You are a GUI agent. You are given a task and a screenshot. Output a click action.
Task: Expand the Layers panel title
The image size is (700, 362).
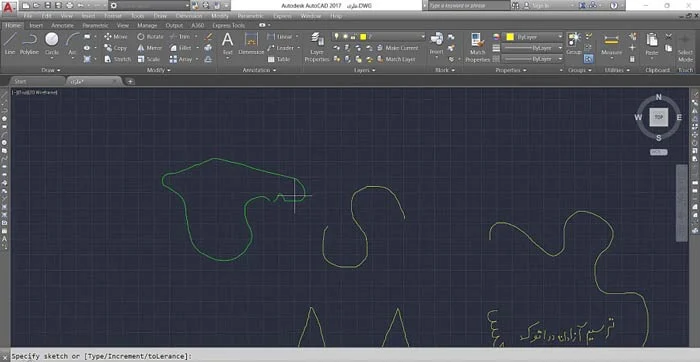coord(364,70)
